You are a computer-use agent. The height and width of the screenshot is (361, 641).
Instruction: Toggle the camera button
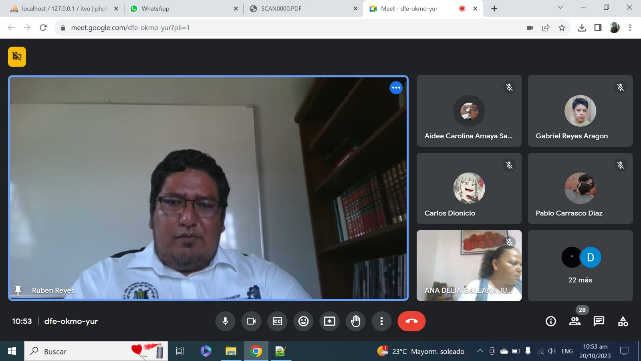(251, 321)
